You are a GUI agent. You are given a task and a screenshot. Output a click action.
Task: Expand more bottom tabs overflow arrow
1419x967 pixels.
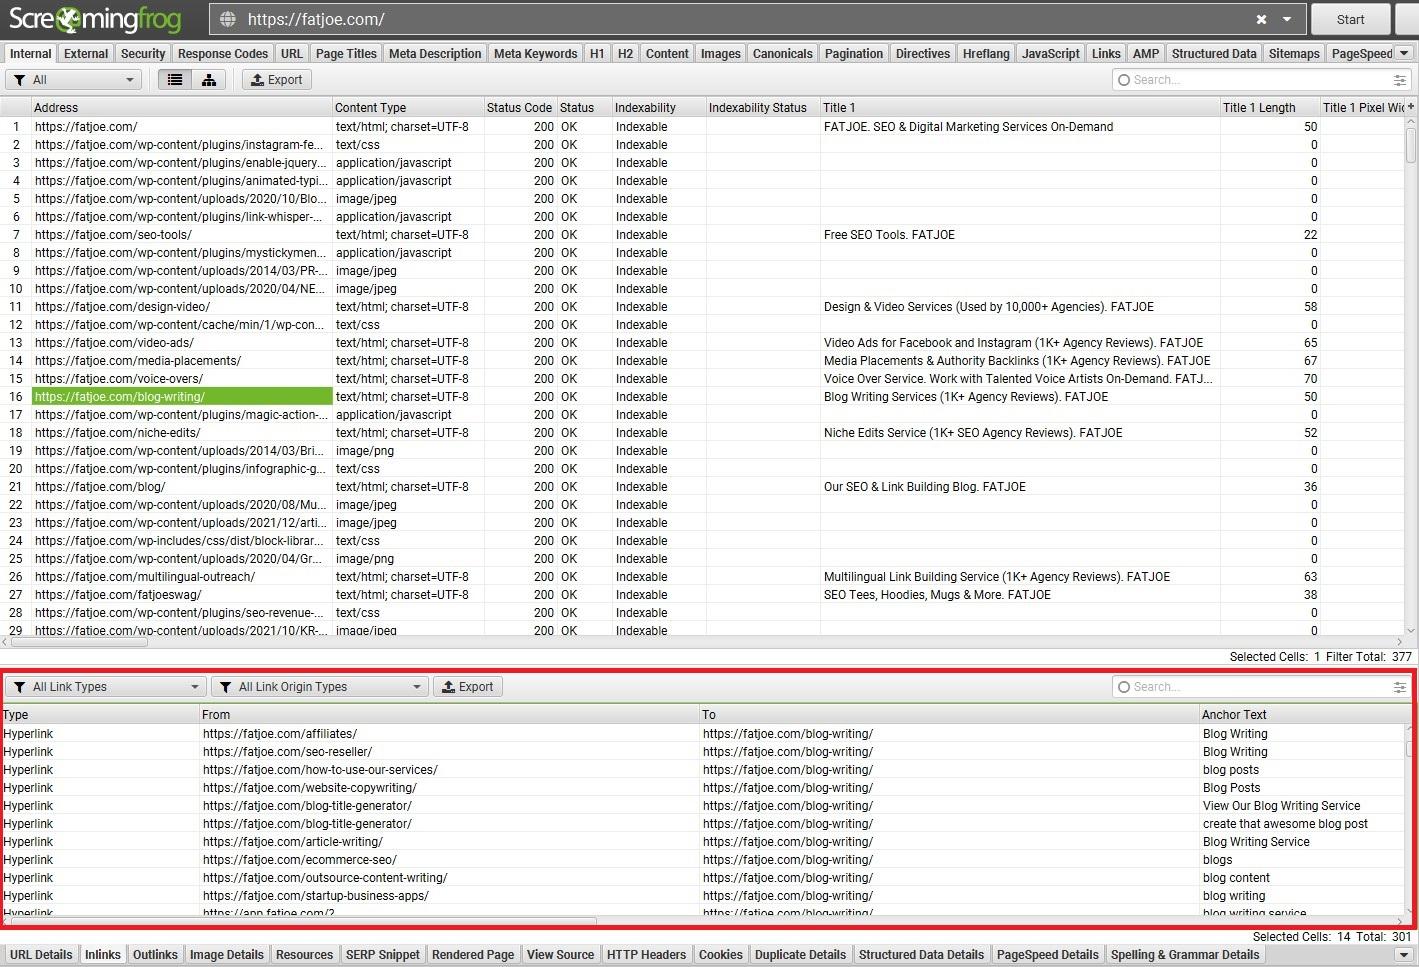pyautogui.click(x=1404, y=954)
